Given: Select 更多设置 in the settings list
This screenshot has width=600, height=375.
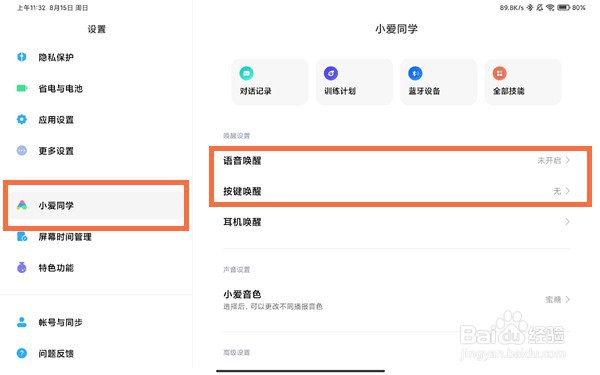Looking at the screenshot, I should [x=96, y=150].
